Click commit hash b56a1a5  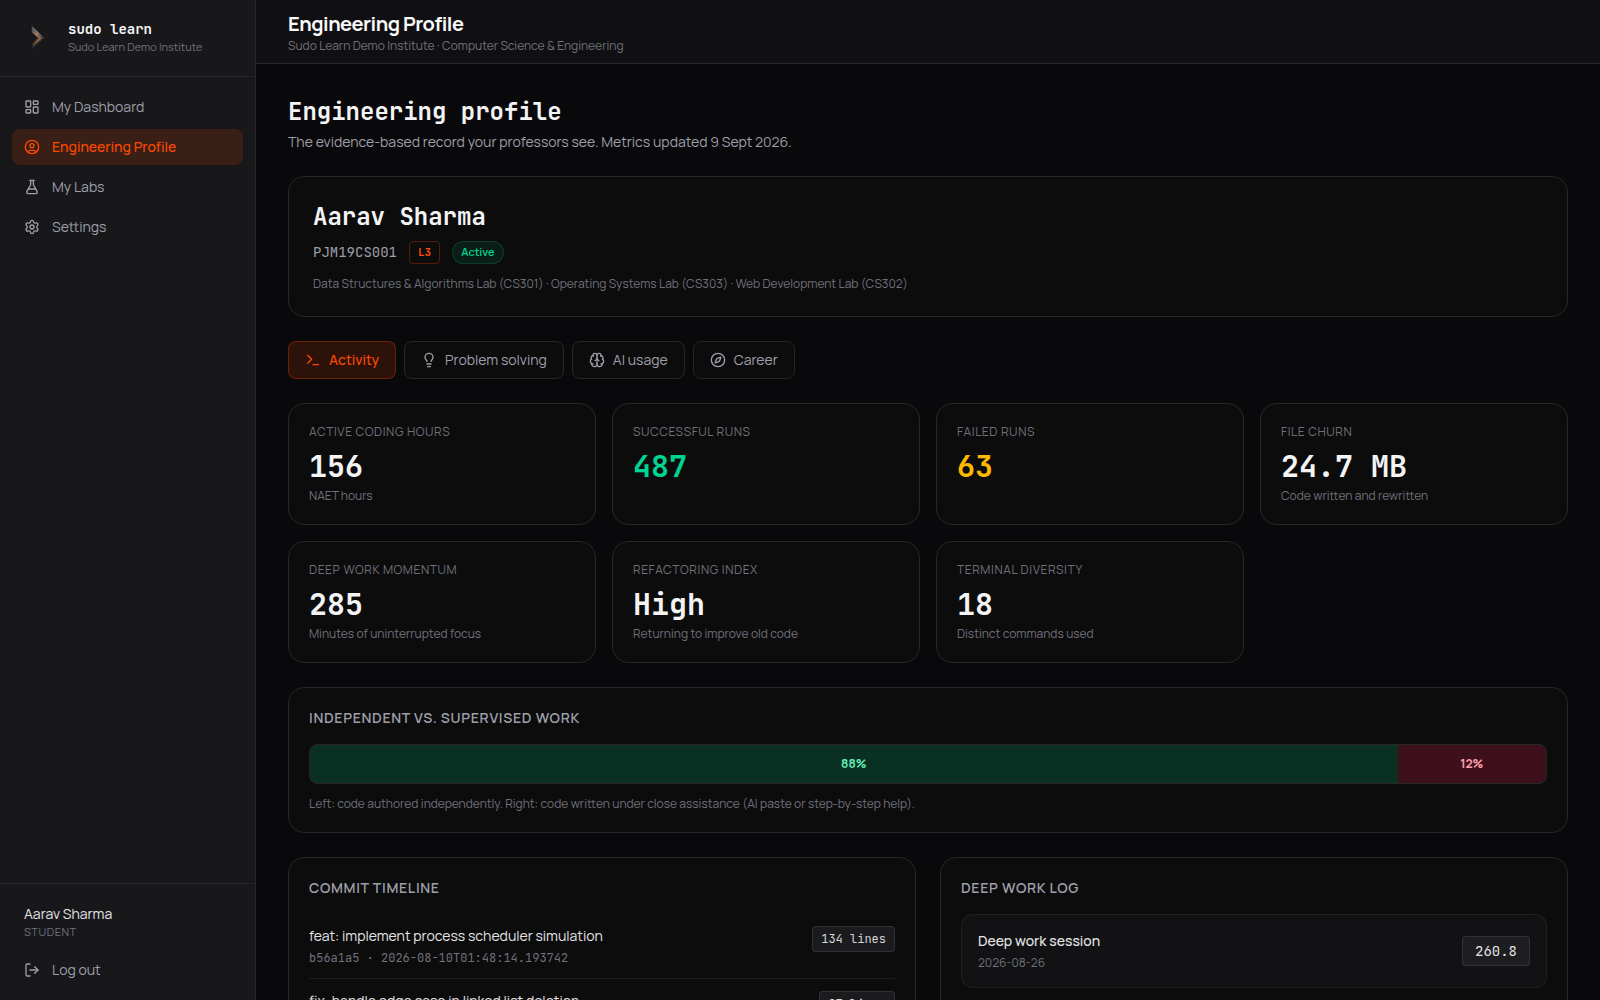(x=334, y=958)
